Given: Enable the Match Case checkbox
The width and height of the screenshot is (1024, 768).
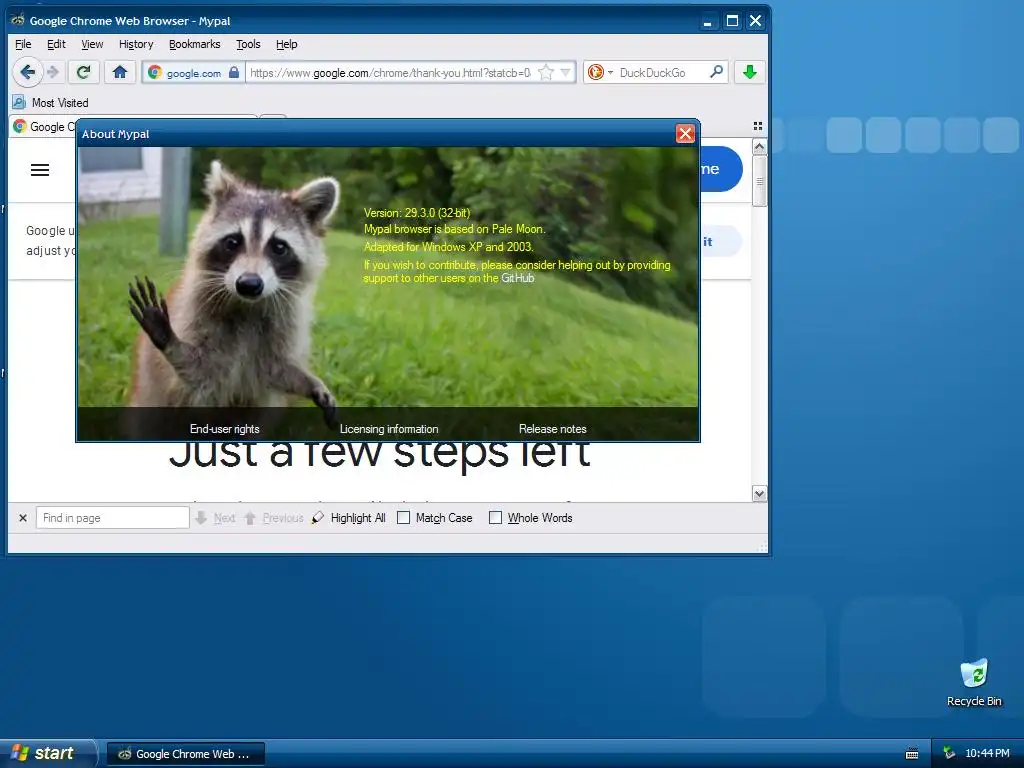Looking at the screenshot, I should coord(404,518).
